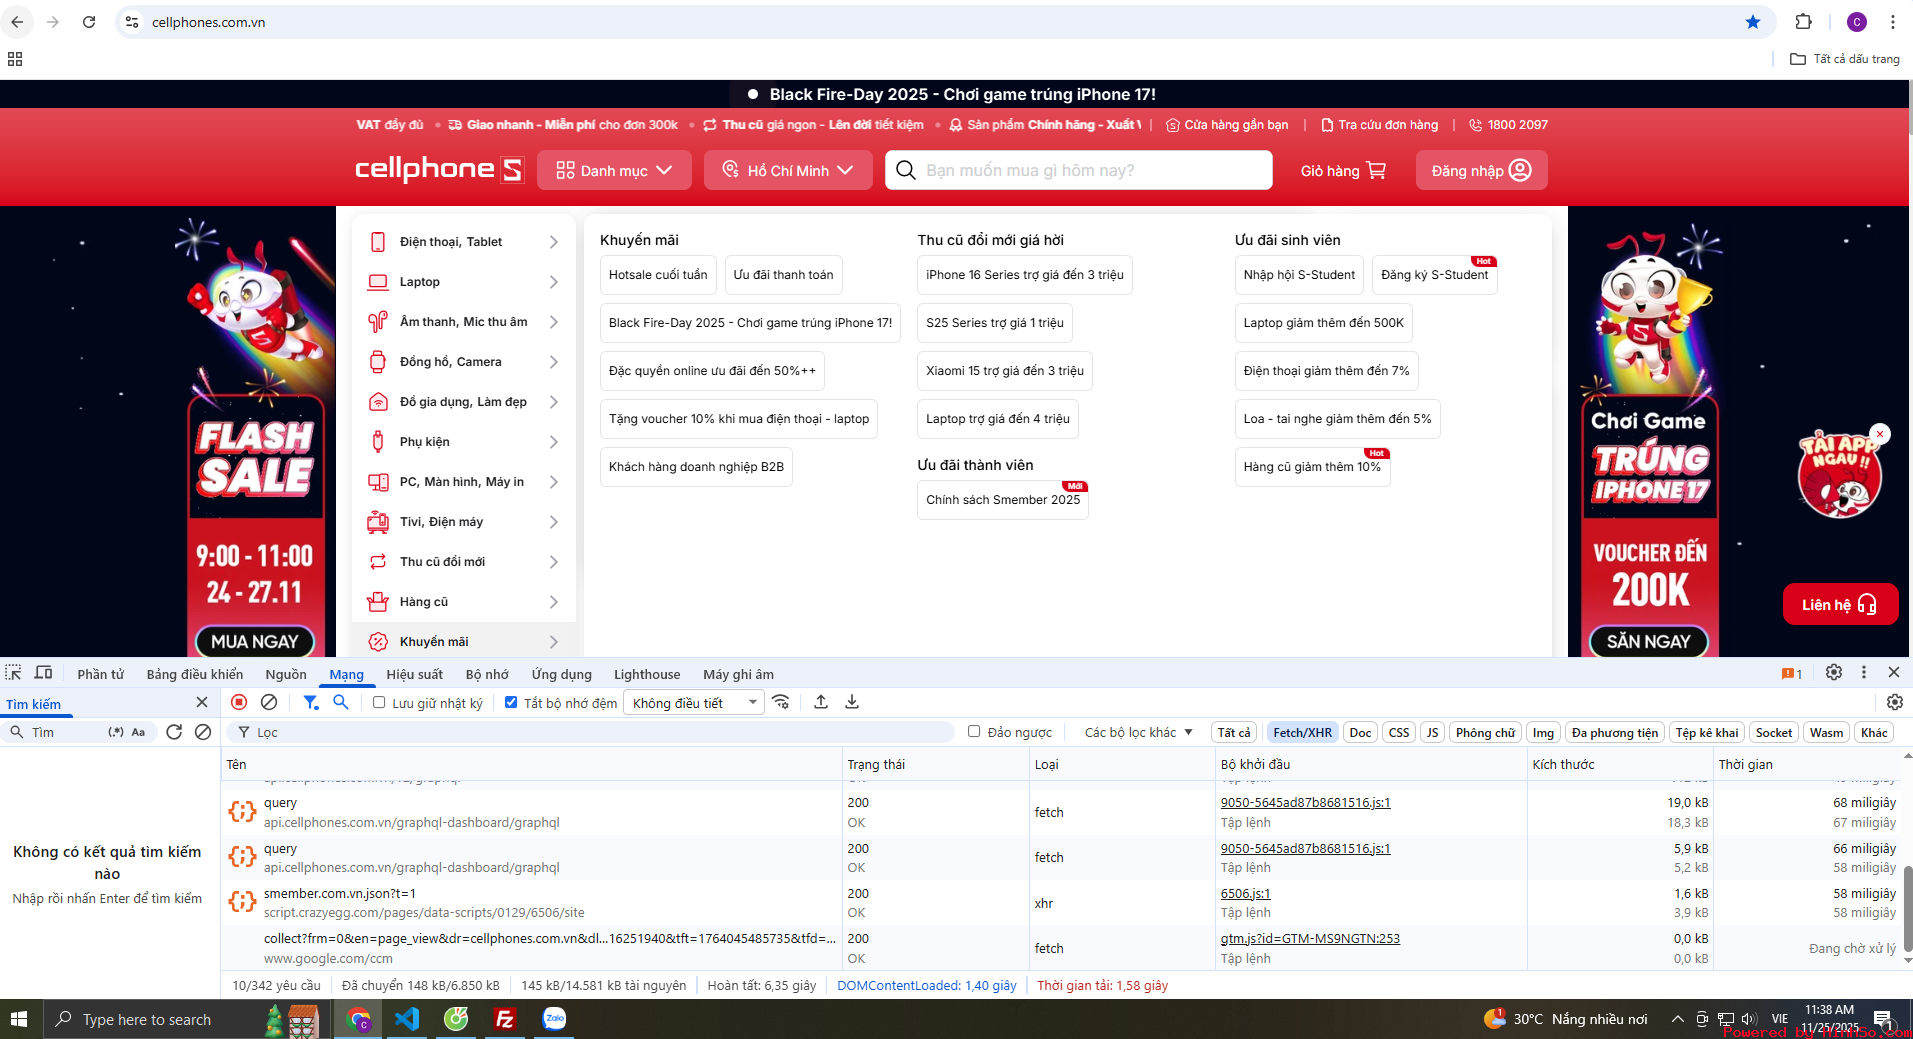
Task: Click the import HAR upload icon
Action: coord(821,702)
